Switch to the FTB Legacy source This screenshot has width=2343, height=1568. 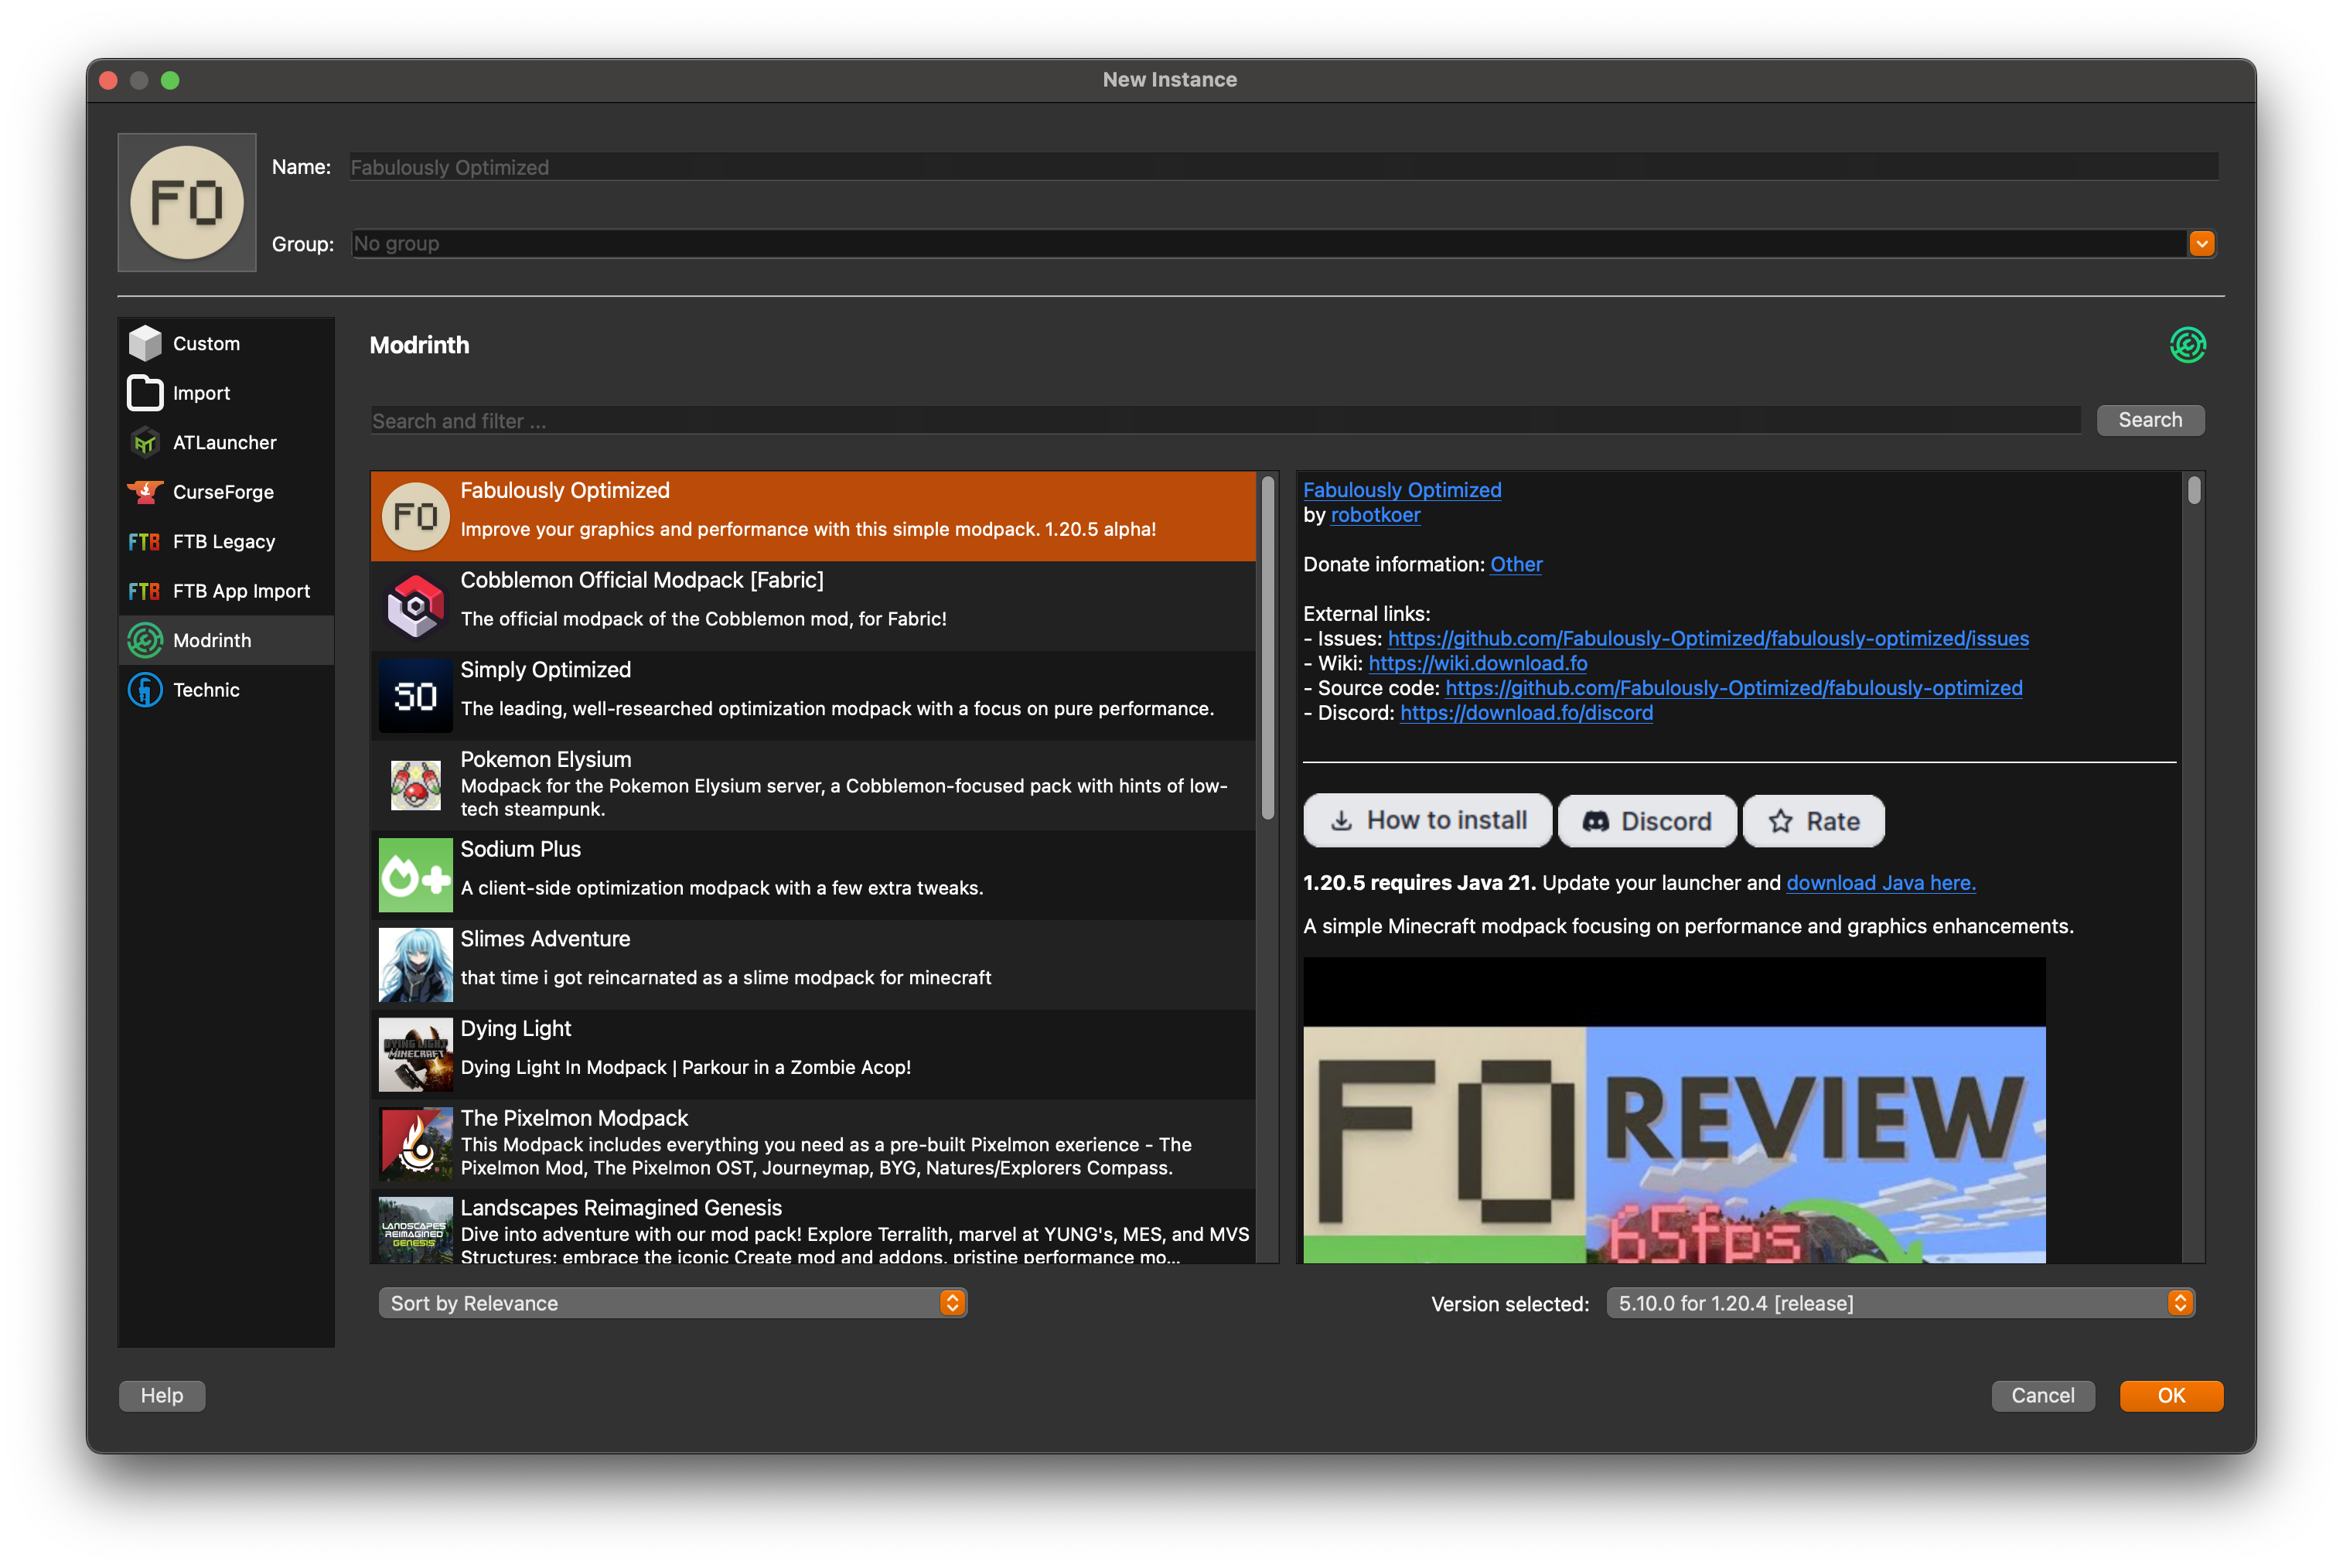pyautogui.click(x=227, y=542)
